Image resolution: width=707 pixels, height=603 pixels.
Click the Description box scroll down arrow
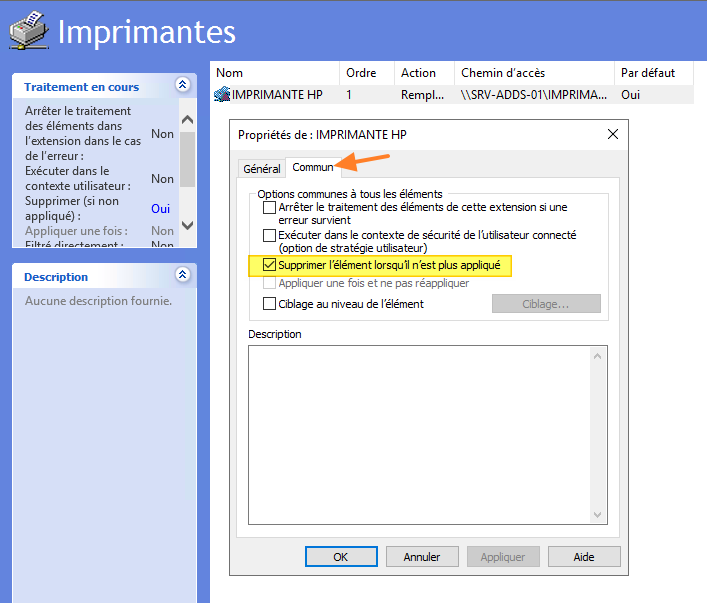point(597,515)
